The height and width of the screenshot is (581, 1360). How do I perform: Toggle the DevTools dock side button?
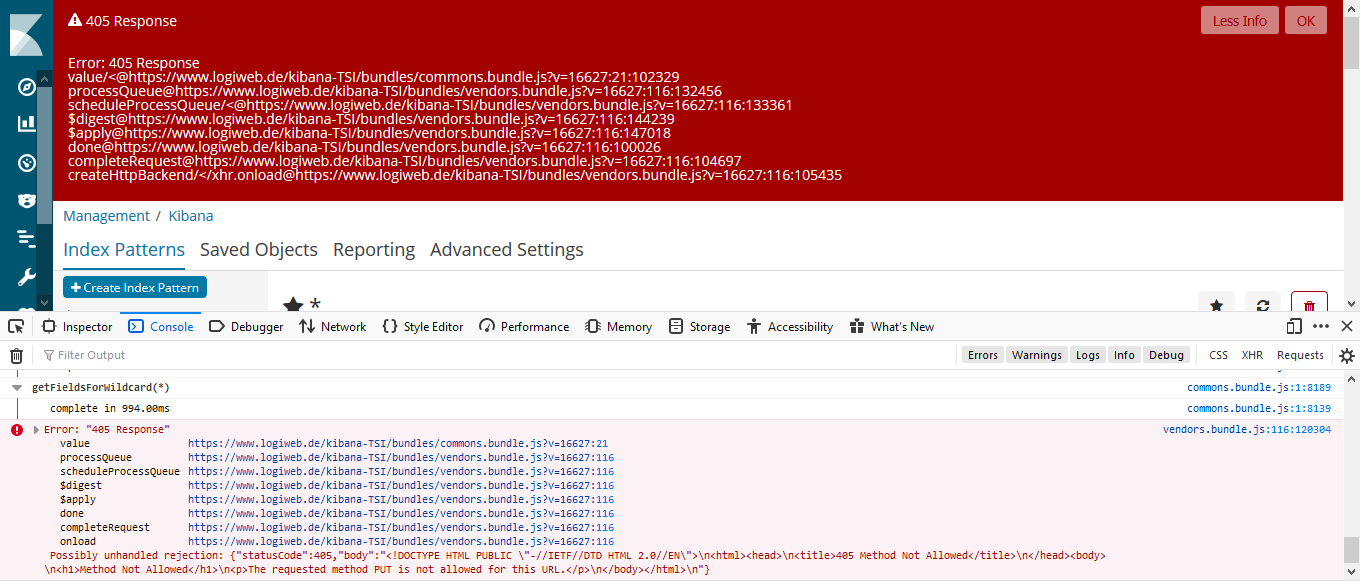click(x=1294, y=326)
